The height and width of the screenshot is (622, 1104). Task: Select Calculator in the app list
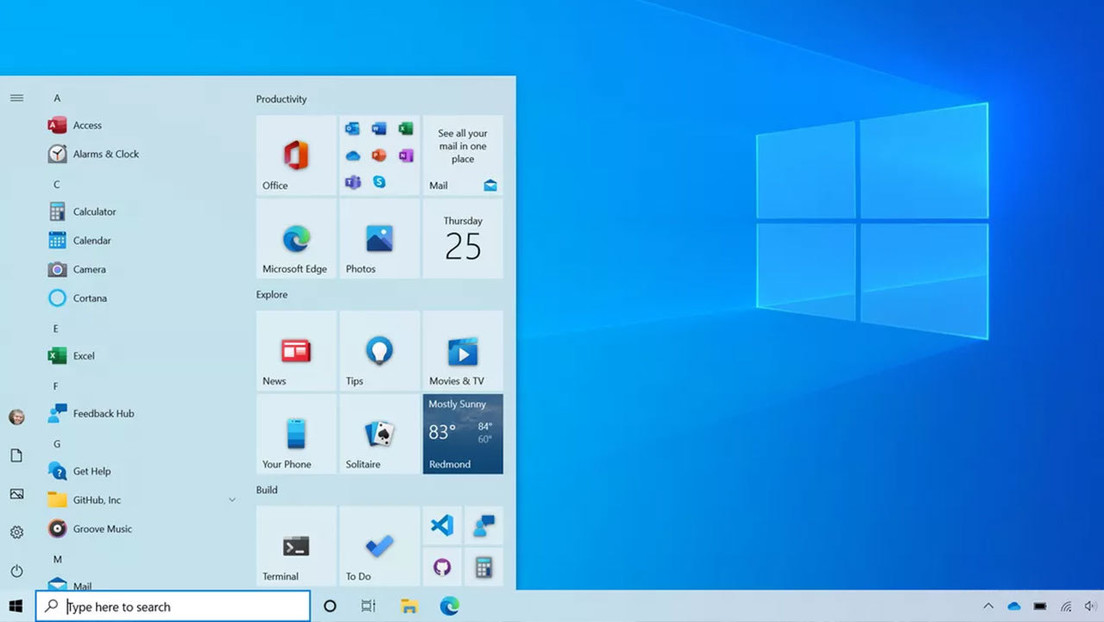point(94,212)
